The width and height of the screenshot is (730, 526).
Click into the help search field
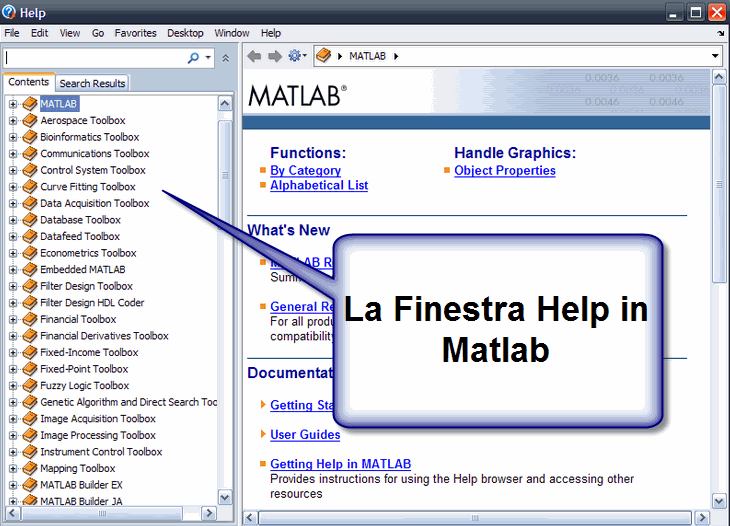point(95,58)
